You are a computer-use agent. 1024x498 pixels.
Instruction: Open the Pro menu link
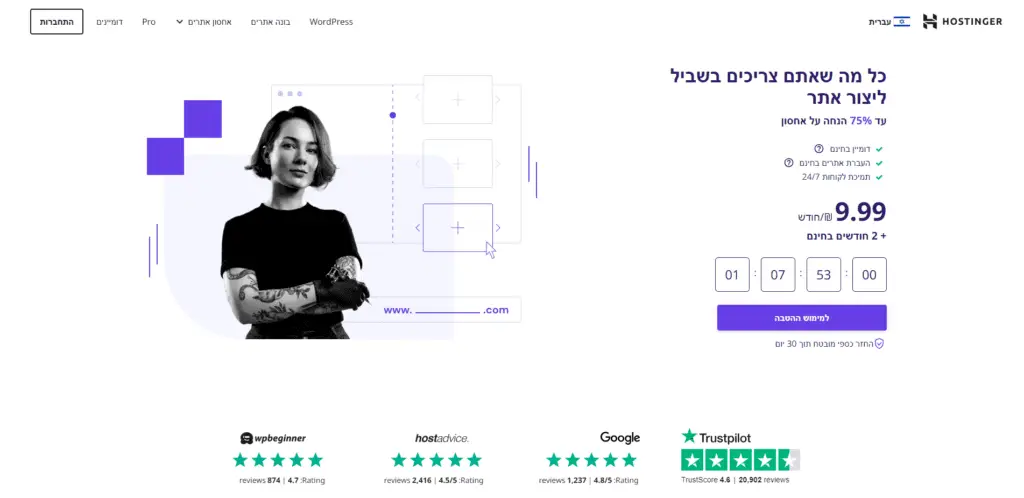149,22
